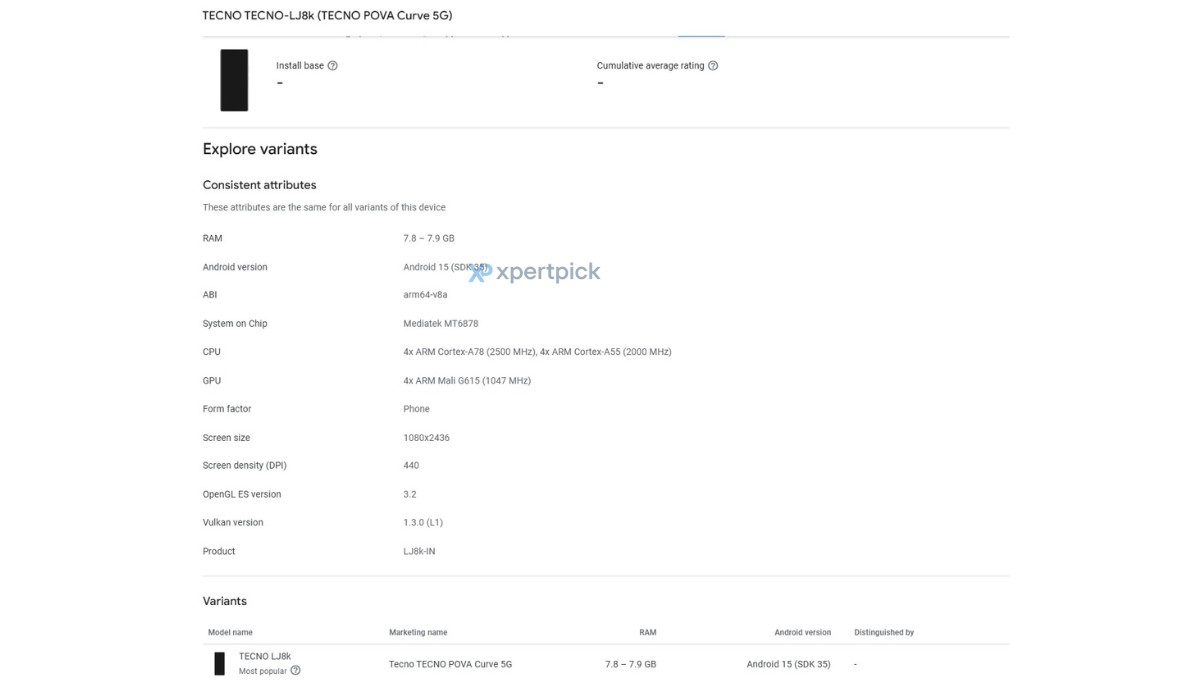Select the Mediatek MT6878 system on chip value

click(441, 324)
